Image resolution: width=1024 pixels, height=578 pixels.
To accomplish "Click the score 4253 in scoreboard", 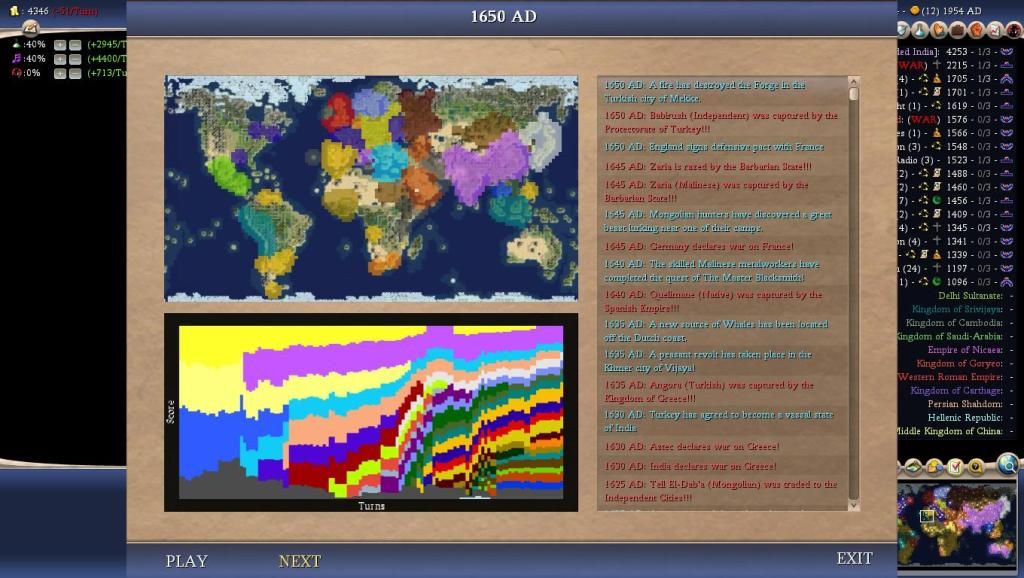I will coord(956,51).
